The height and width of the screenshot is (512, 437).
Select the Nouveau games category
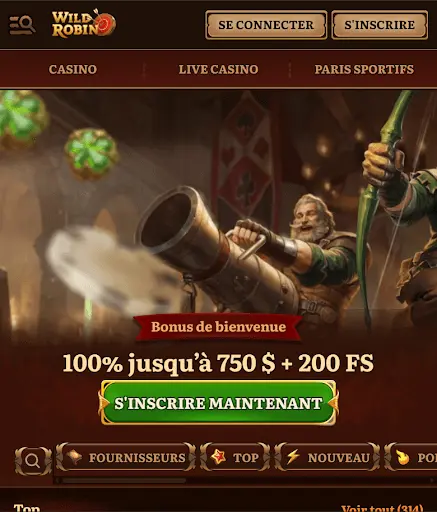[x=327, y=457]
